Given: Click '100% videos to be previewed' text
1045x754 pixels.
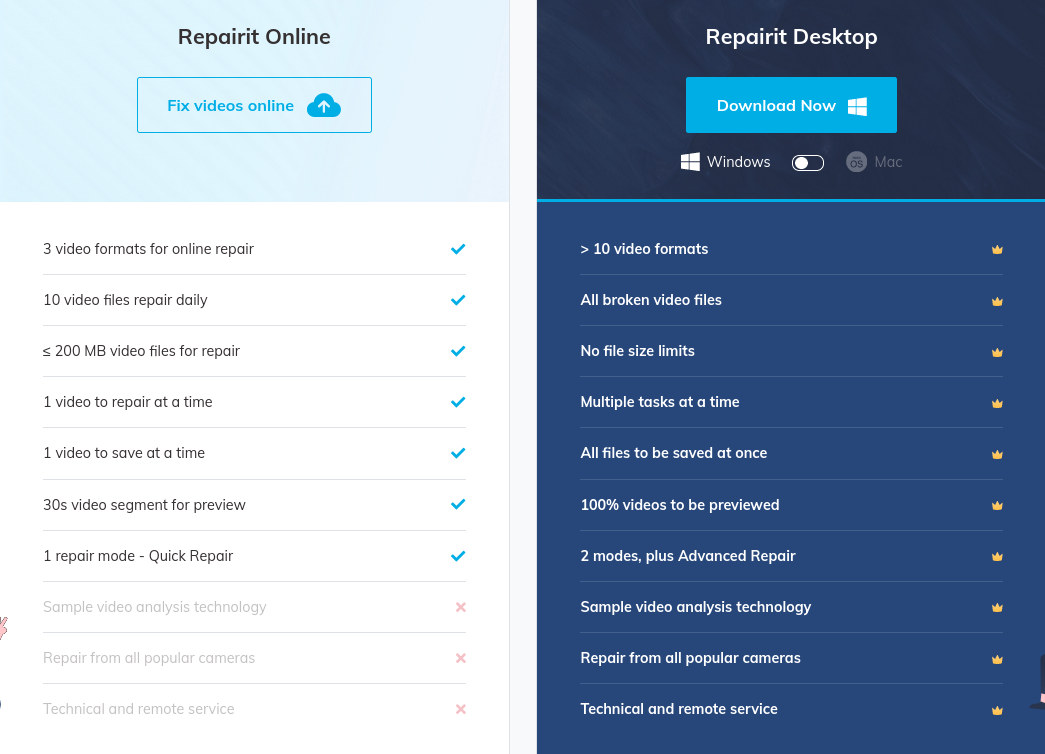Looking at the screenshot, I should pyautogui.click(x=680, y=505).
